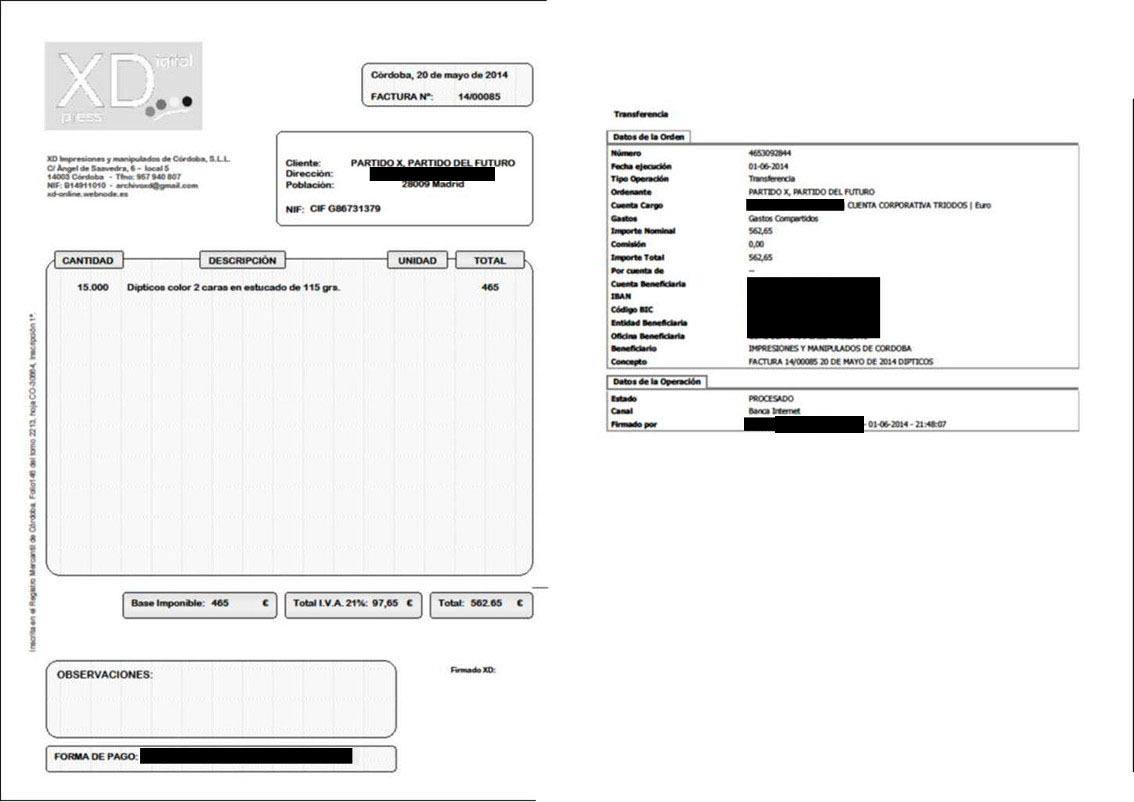
Task: Click the 'Tipo Operación' label
Action: pyautogui.click(x=639, y=179)
